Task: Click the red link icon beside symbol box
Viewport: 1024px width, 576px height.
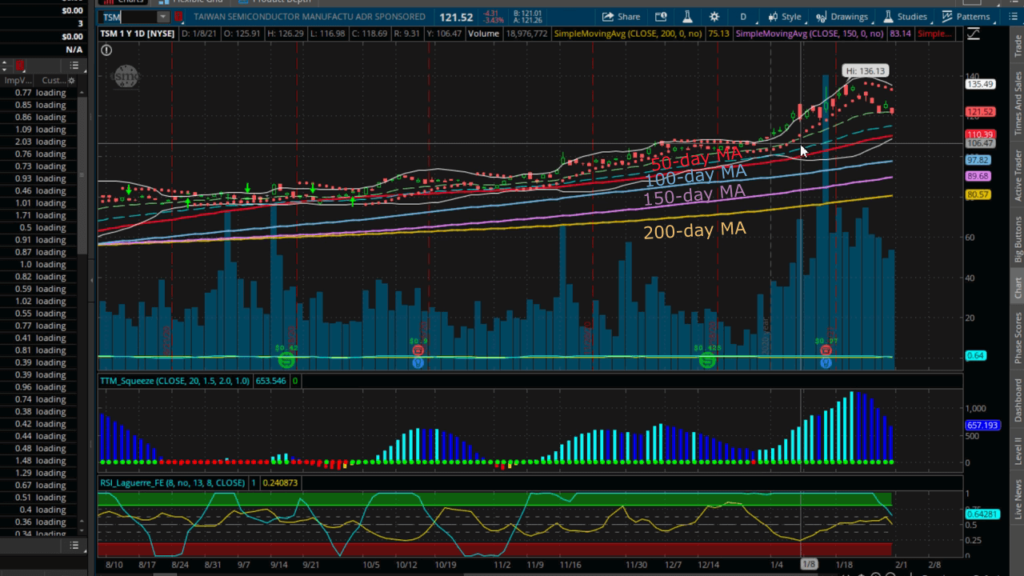Action: pos(178,17)
